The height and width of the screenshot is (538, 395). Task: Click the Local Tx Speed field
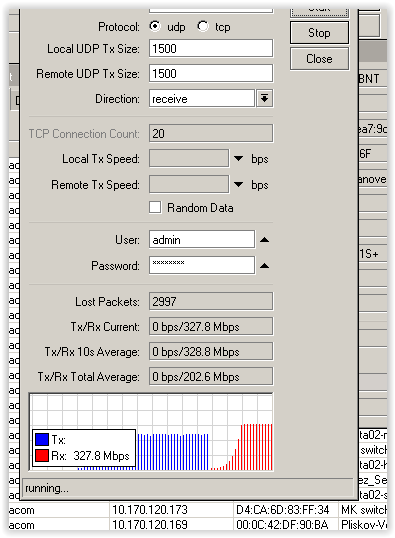click(x=189, y=158)
